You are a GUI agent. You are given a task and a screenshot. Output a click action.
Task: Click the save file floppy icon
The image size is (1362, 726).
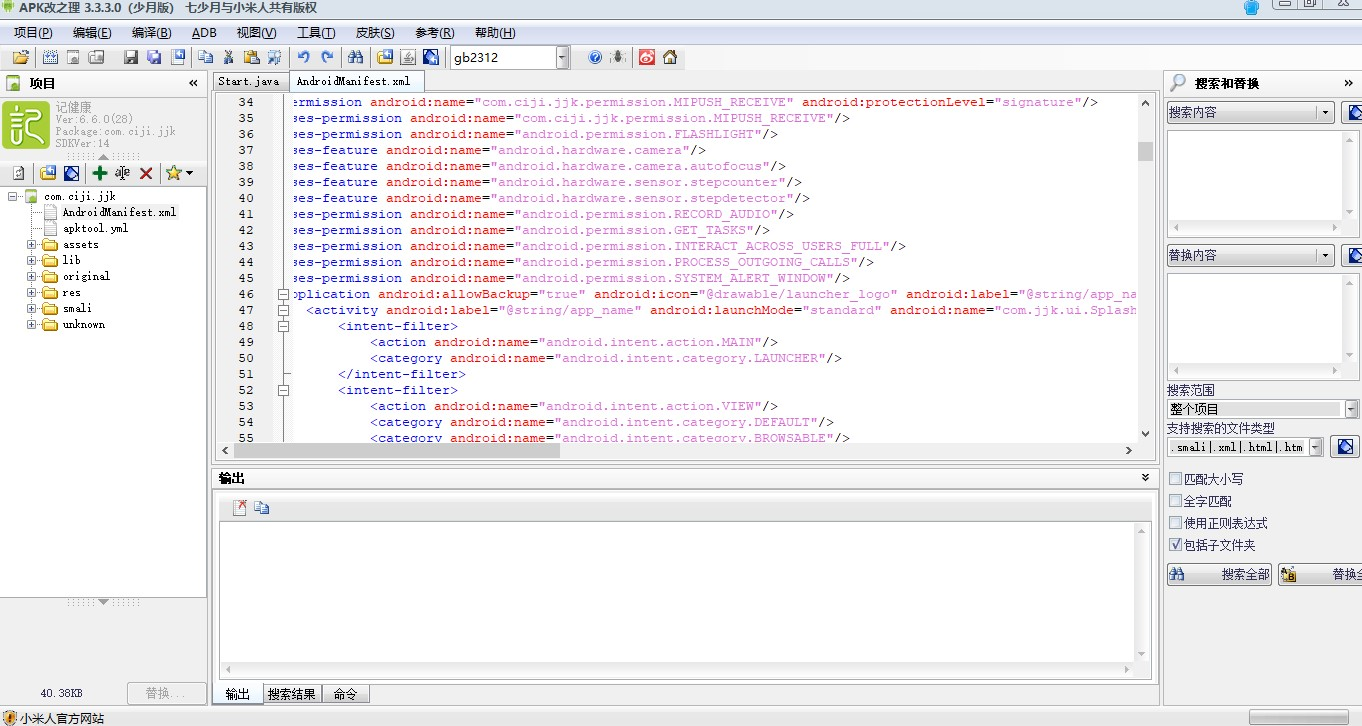click(x=130, y=57)
